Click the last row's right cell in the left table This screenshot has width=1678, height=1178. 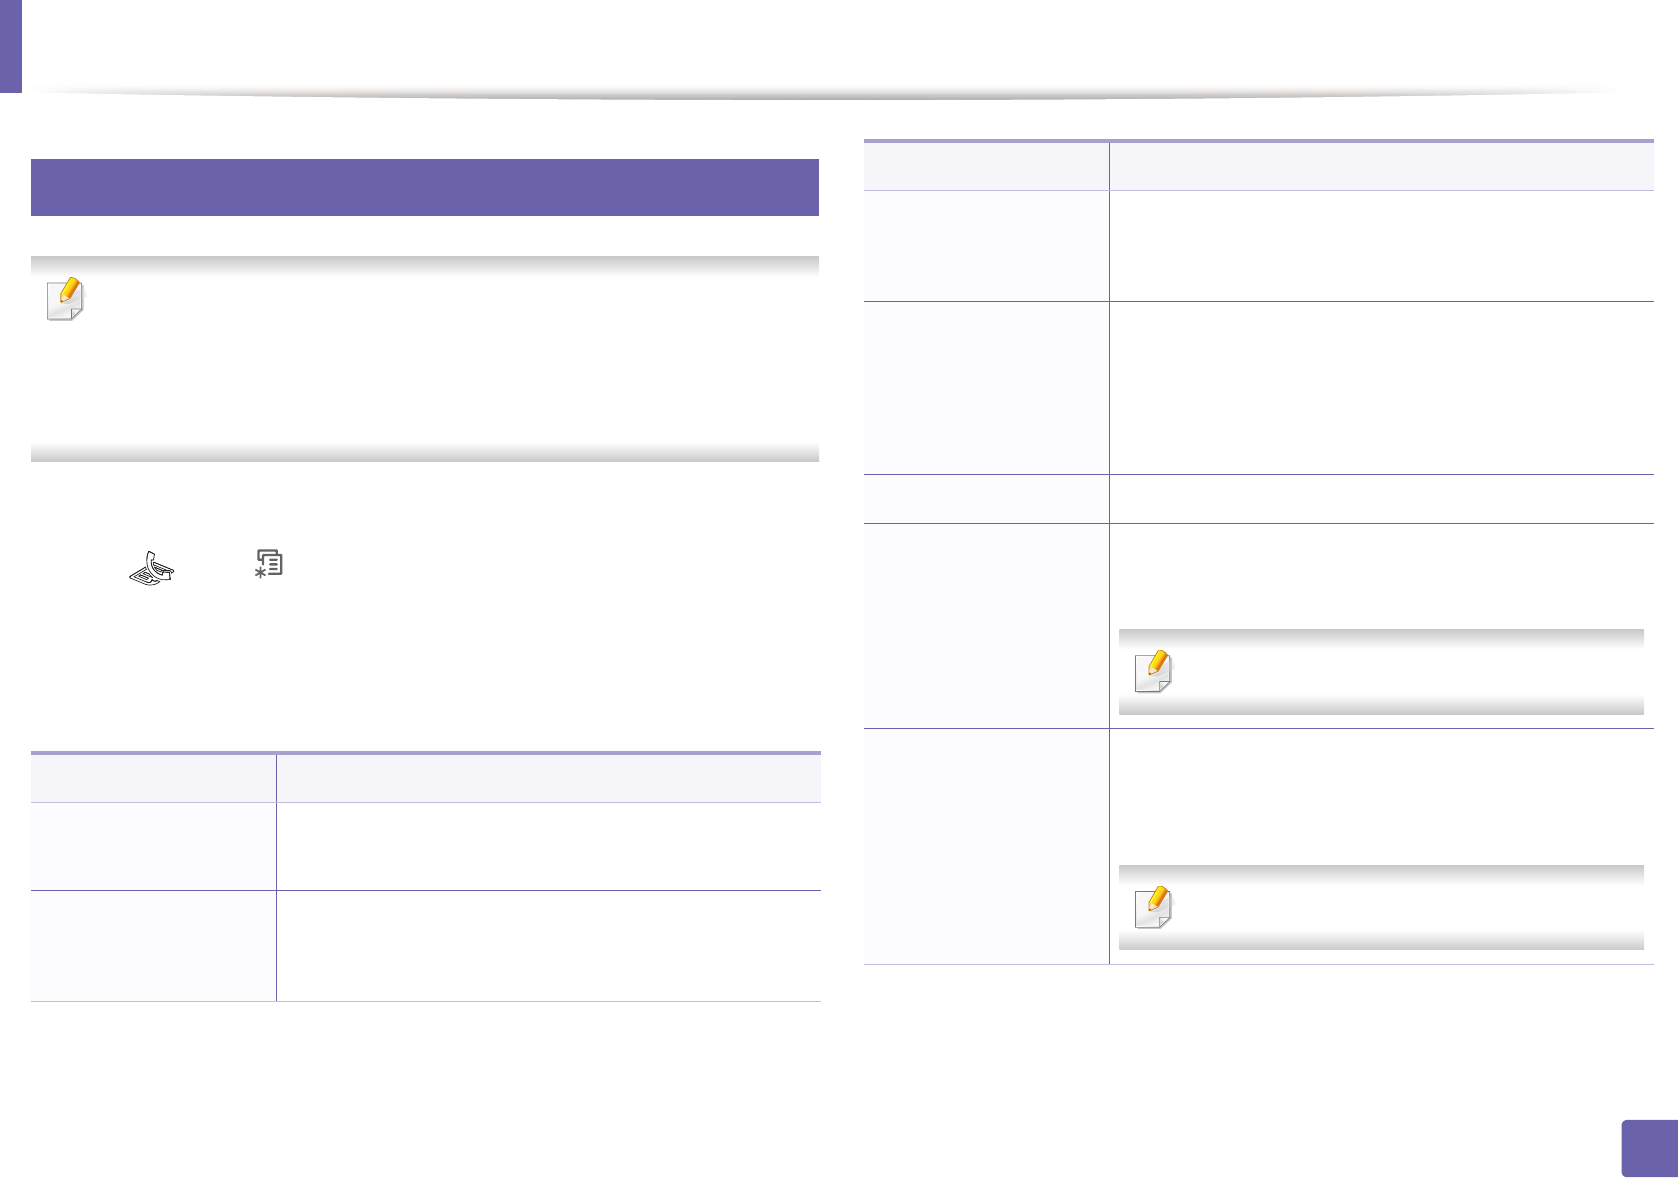pos(548,946)
